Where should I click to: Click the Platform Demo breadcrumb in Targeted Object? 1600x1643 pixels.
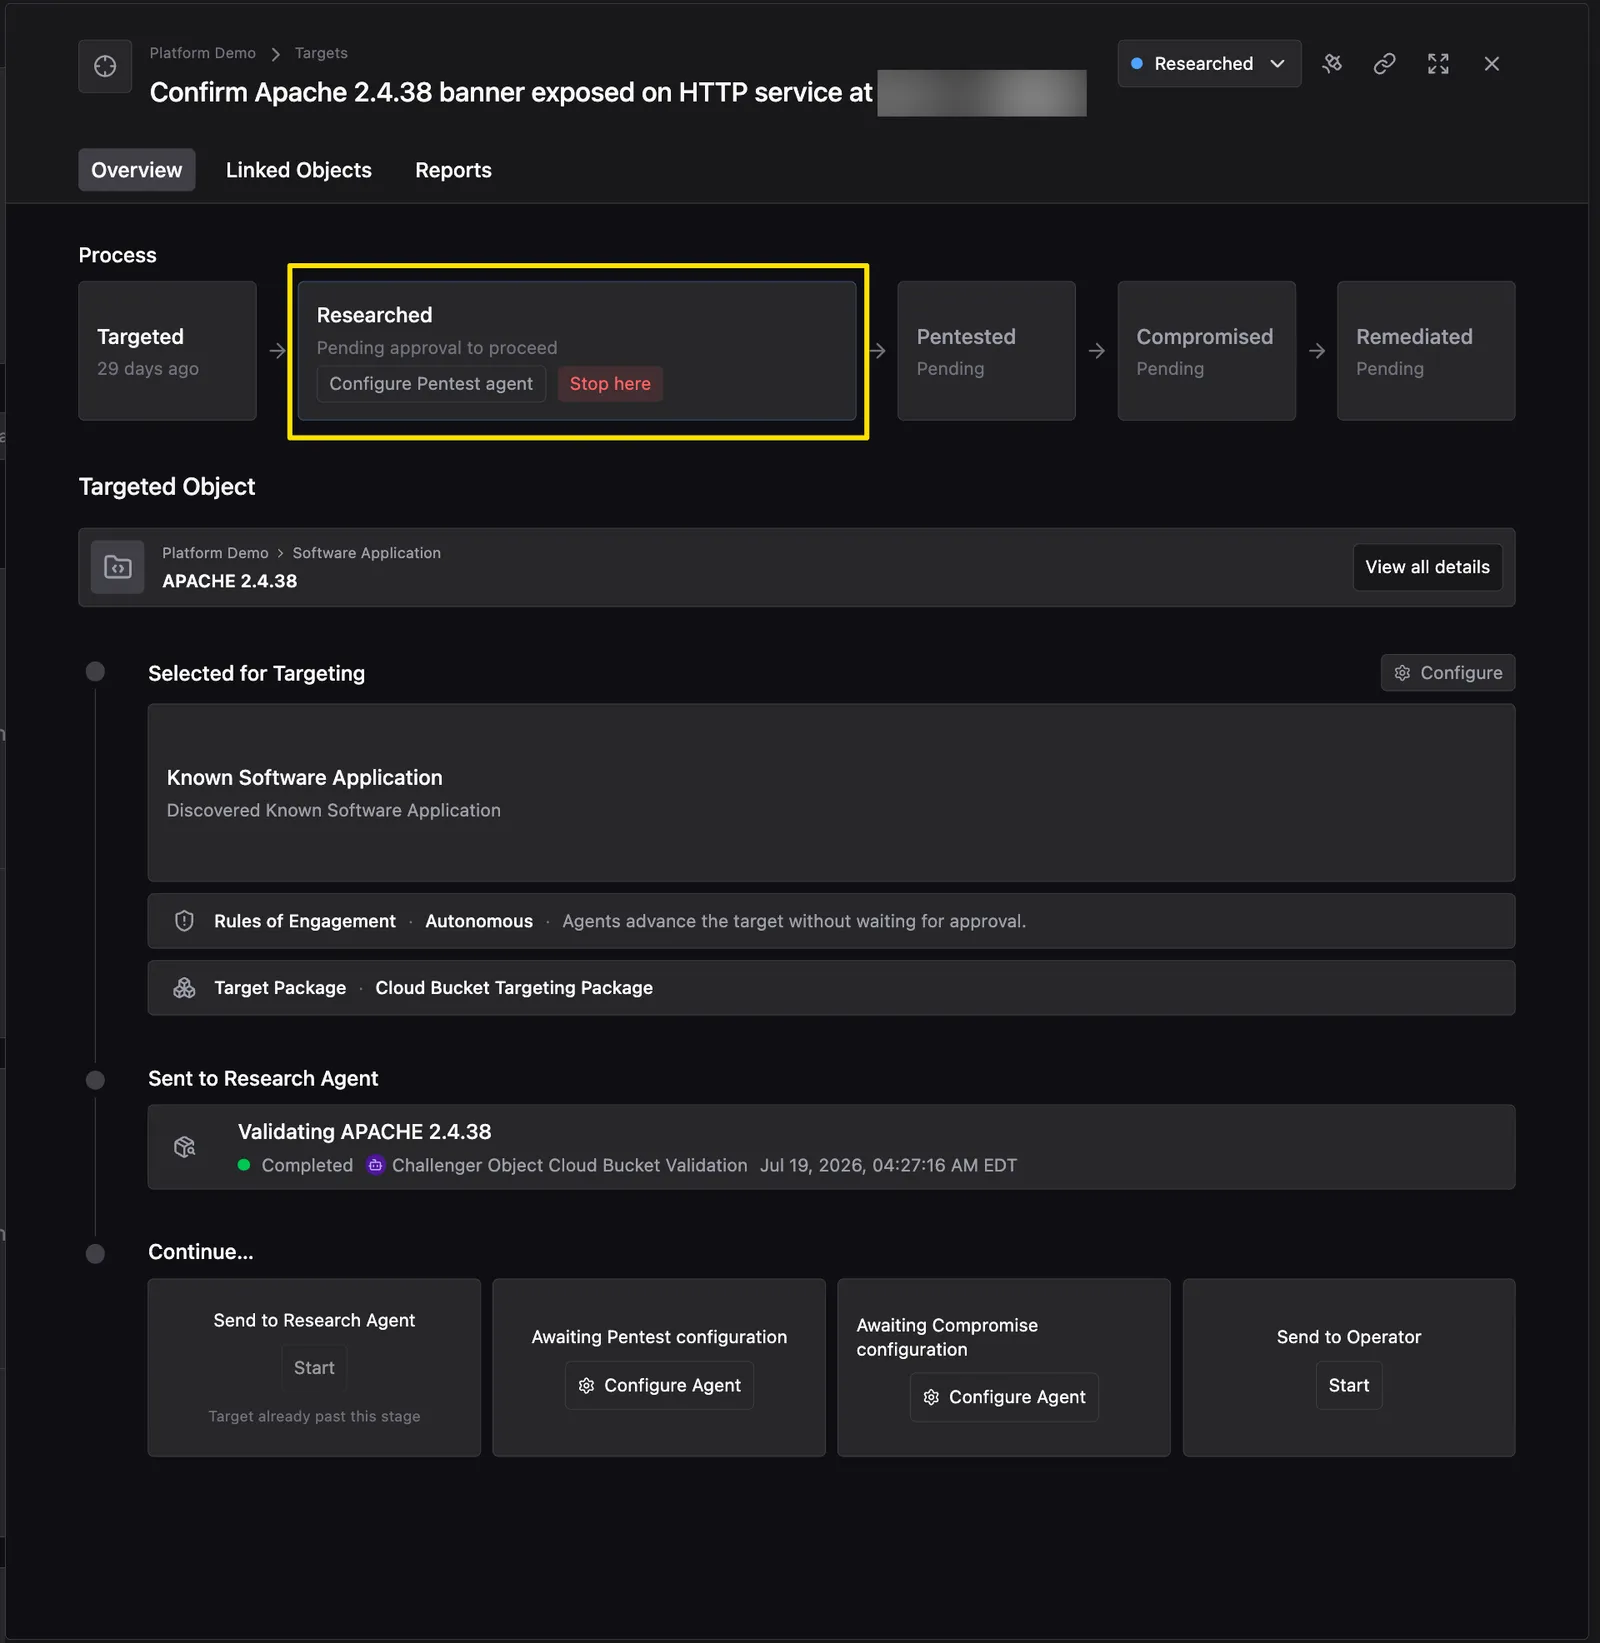click(215, 553)
